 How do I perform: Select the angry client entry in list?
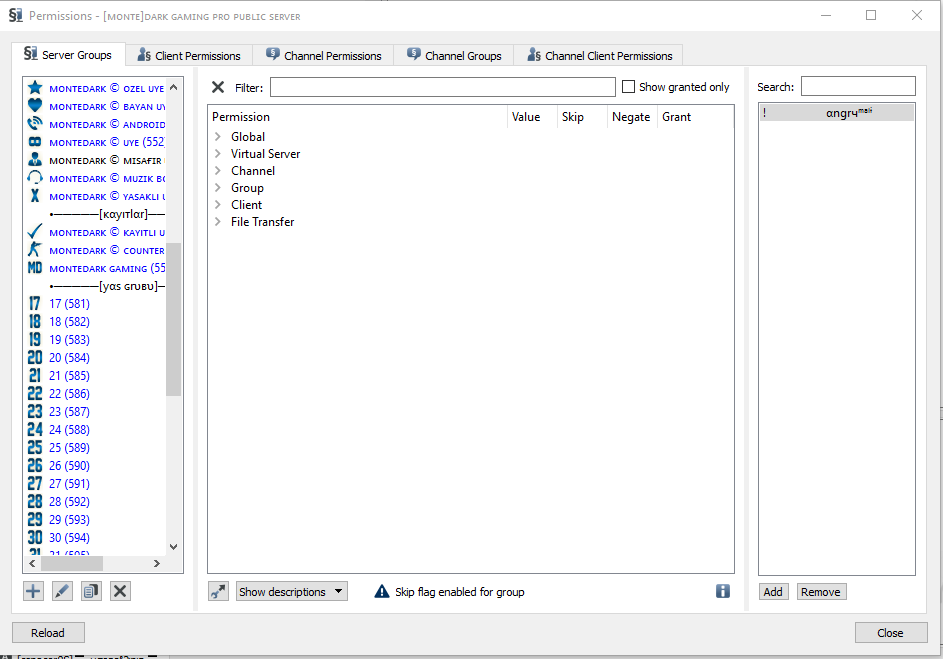(837, 112)
